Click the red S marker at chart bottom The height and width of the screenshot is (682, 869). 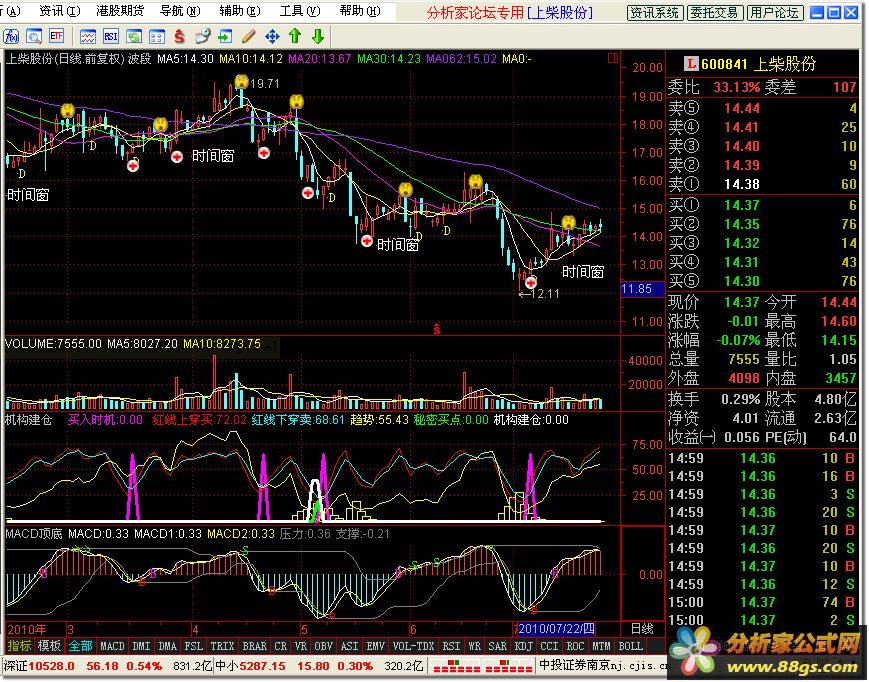tap(437, 330)
